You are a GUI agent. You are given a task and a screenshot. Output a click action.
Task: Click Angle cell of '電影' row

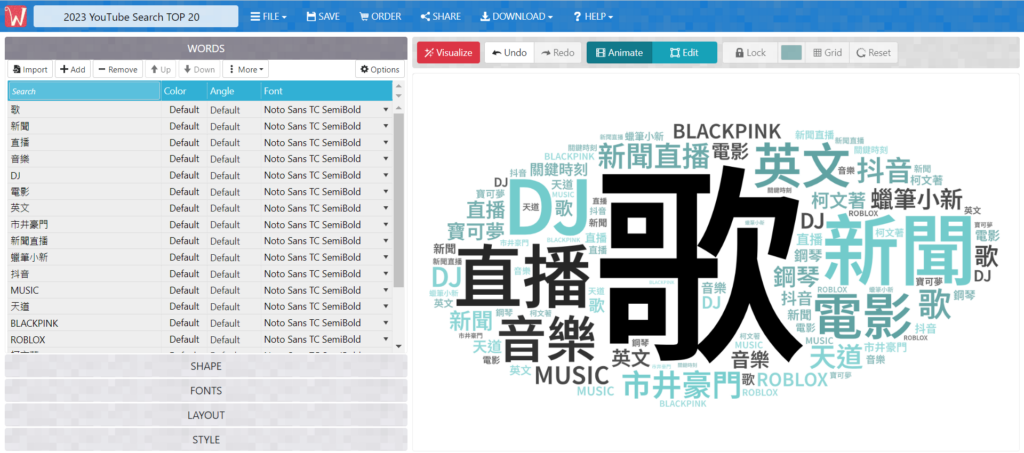[234, 191]
